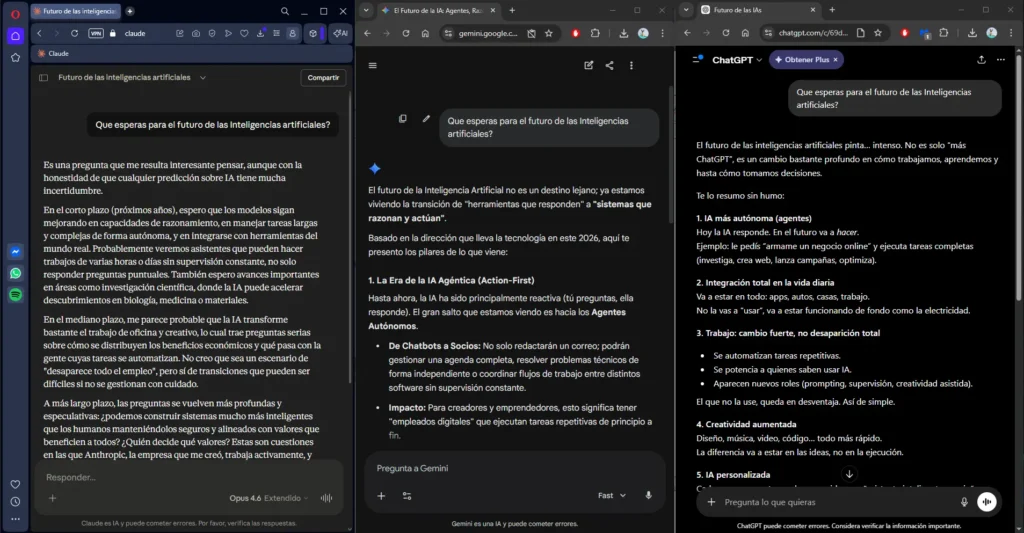
Task: Click the Claude chat scrollbar
Action: (x=350, y=238)
